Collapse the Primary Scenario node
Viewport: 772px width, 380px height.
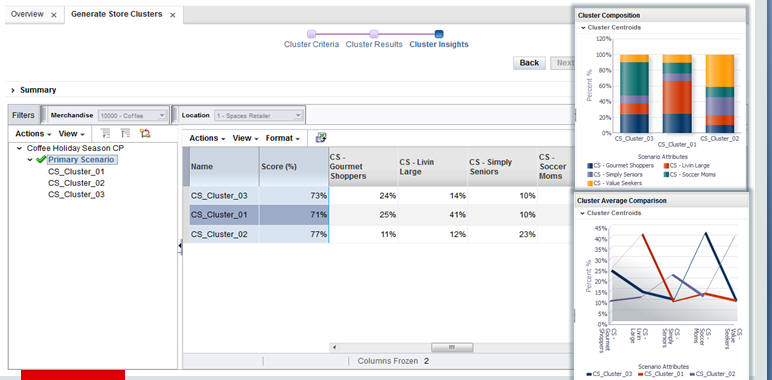click(x=31, y=160)
